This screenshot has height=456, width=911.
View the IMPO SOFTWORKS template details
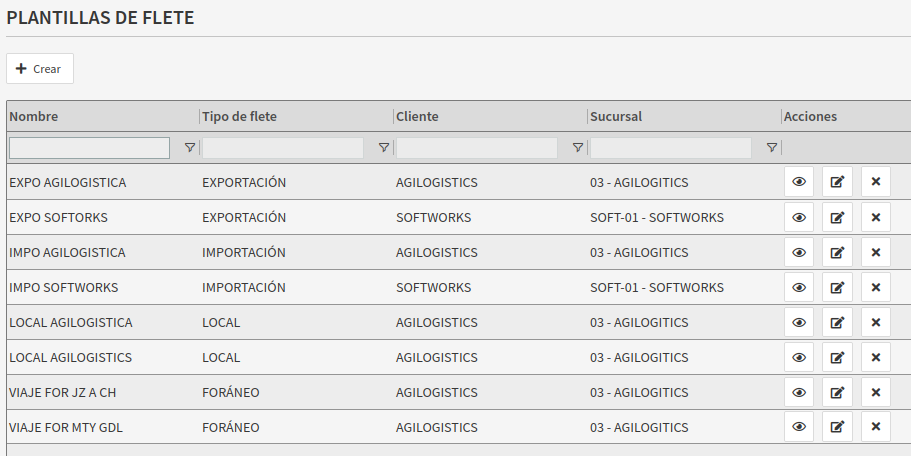[799, 287]
